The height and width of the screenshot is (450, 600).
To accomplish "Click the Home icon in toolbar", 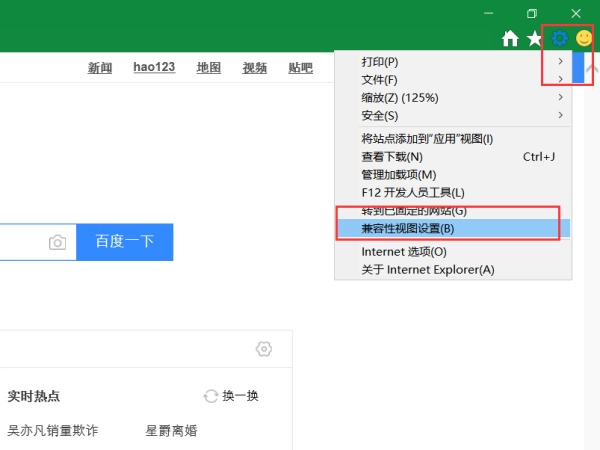I will [510, 39].
